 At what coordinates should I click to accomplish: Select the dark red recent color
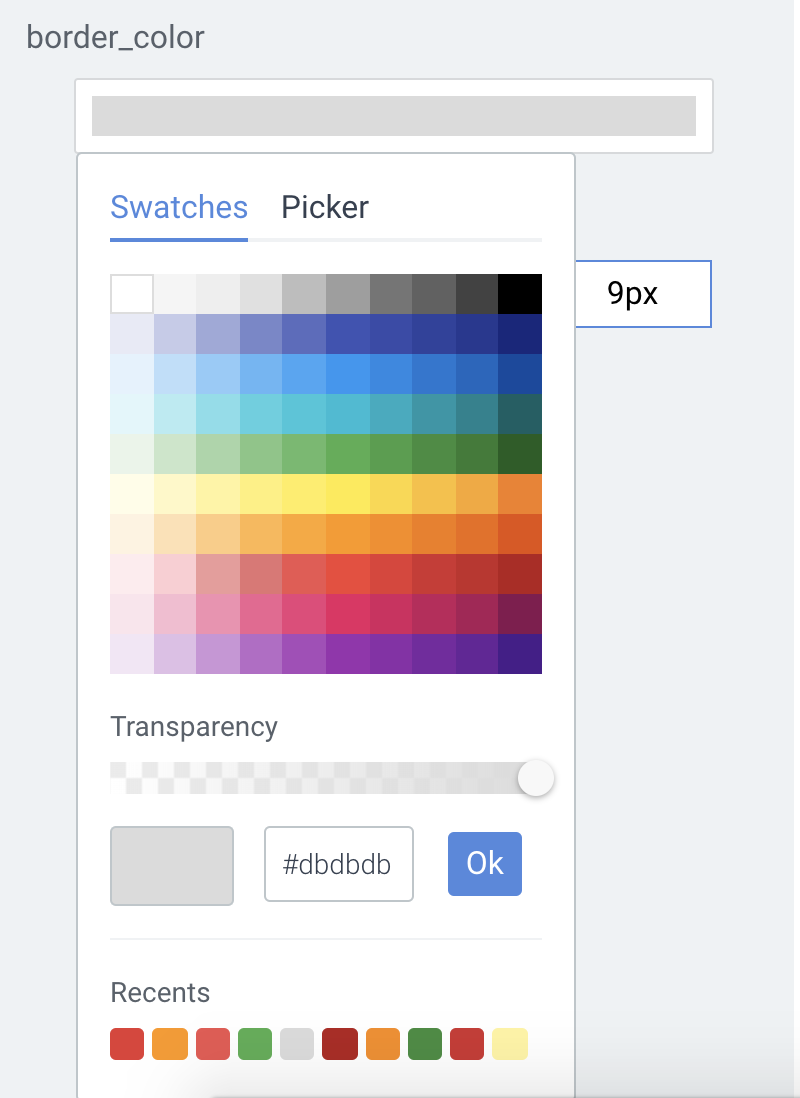coord(339,1043)
